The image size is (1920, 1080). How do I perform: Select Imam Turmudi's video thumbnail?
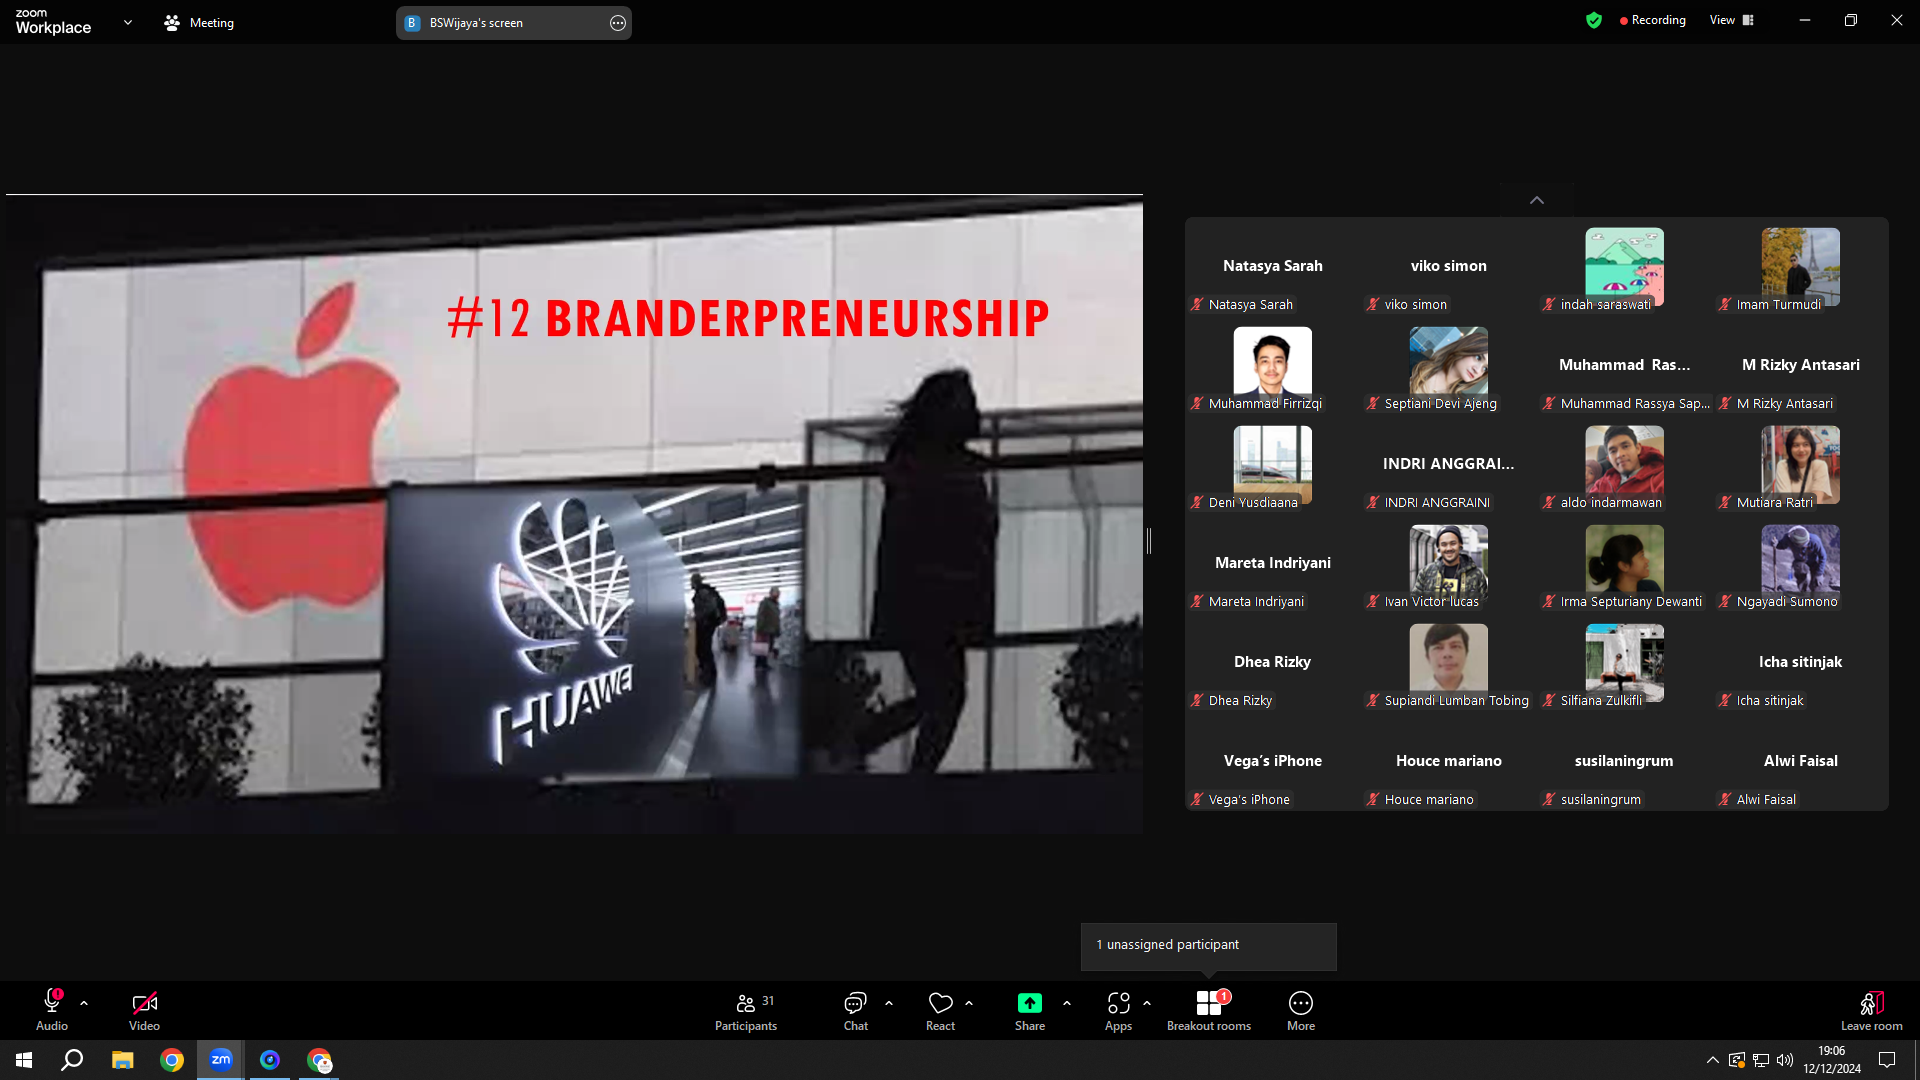pos(1800,266)
